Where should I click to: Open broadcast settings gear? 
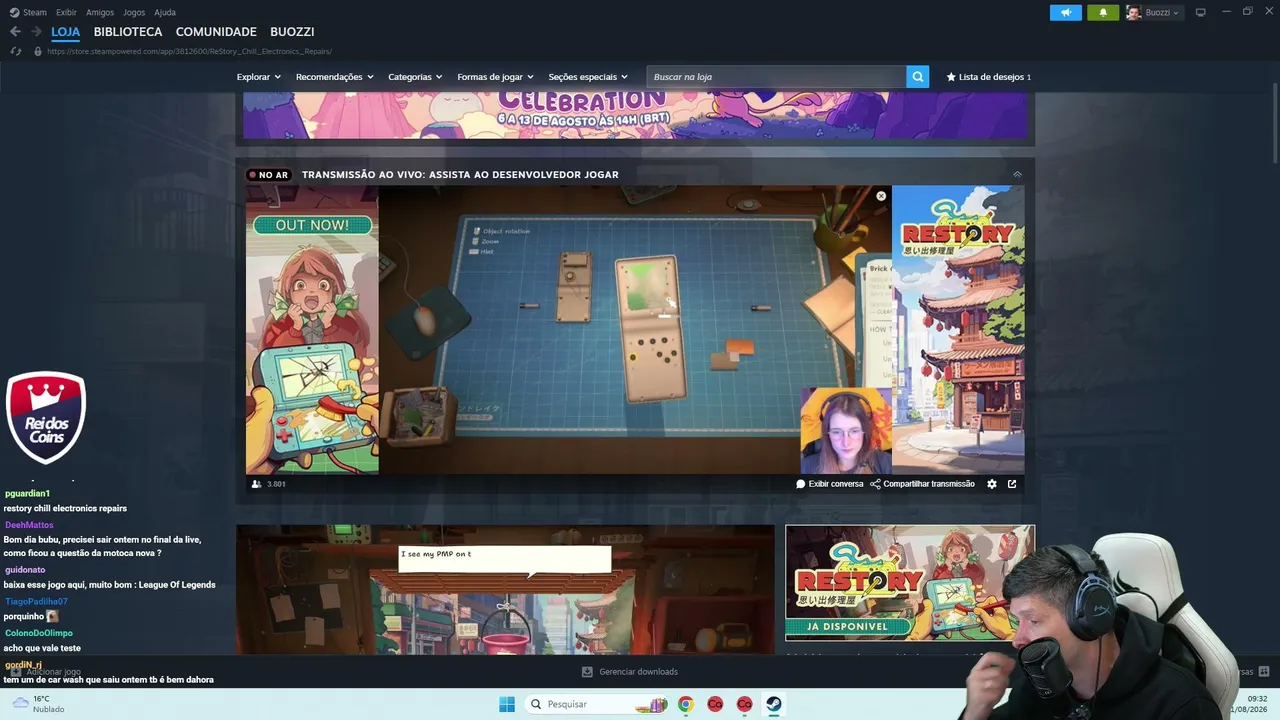[x=992, y=484]
